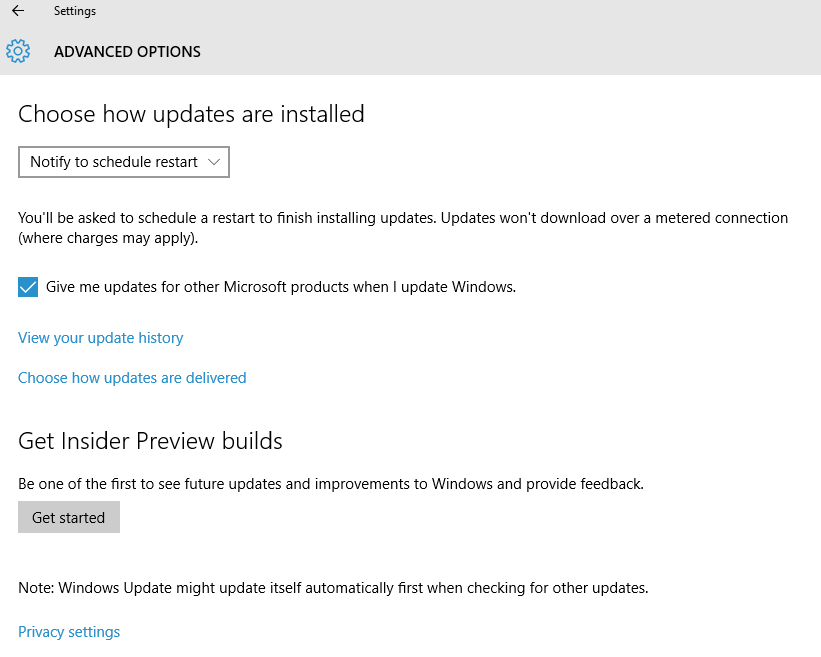Click the 'Give me updates for other Microsoft products' label
The width and height of the screenshot is (821, 657).
click(x=281, y=287)
